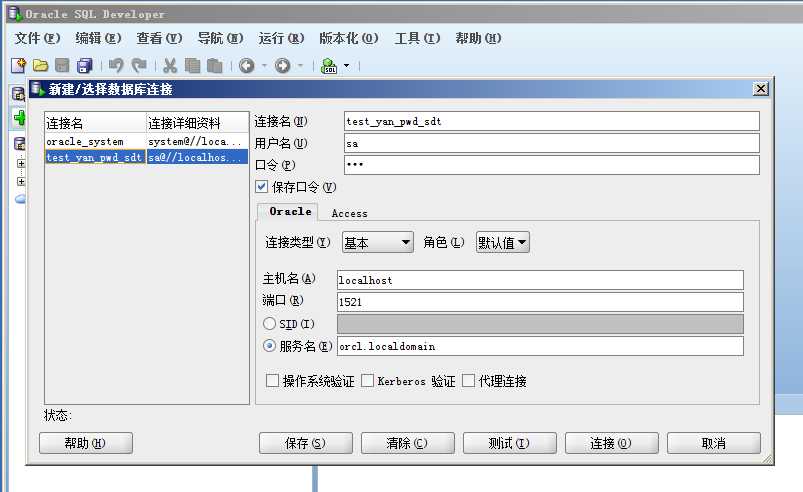Open the 运行 menu
The height and width of the screenshot is (492, 803).
[281, 38]
